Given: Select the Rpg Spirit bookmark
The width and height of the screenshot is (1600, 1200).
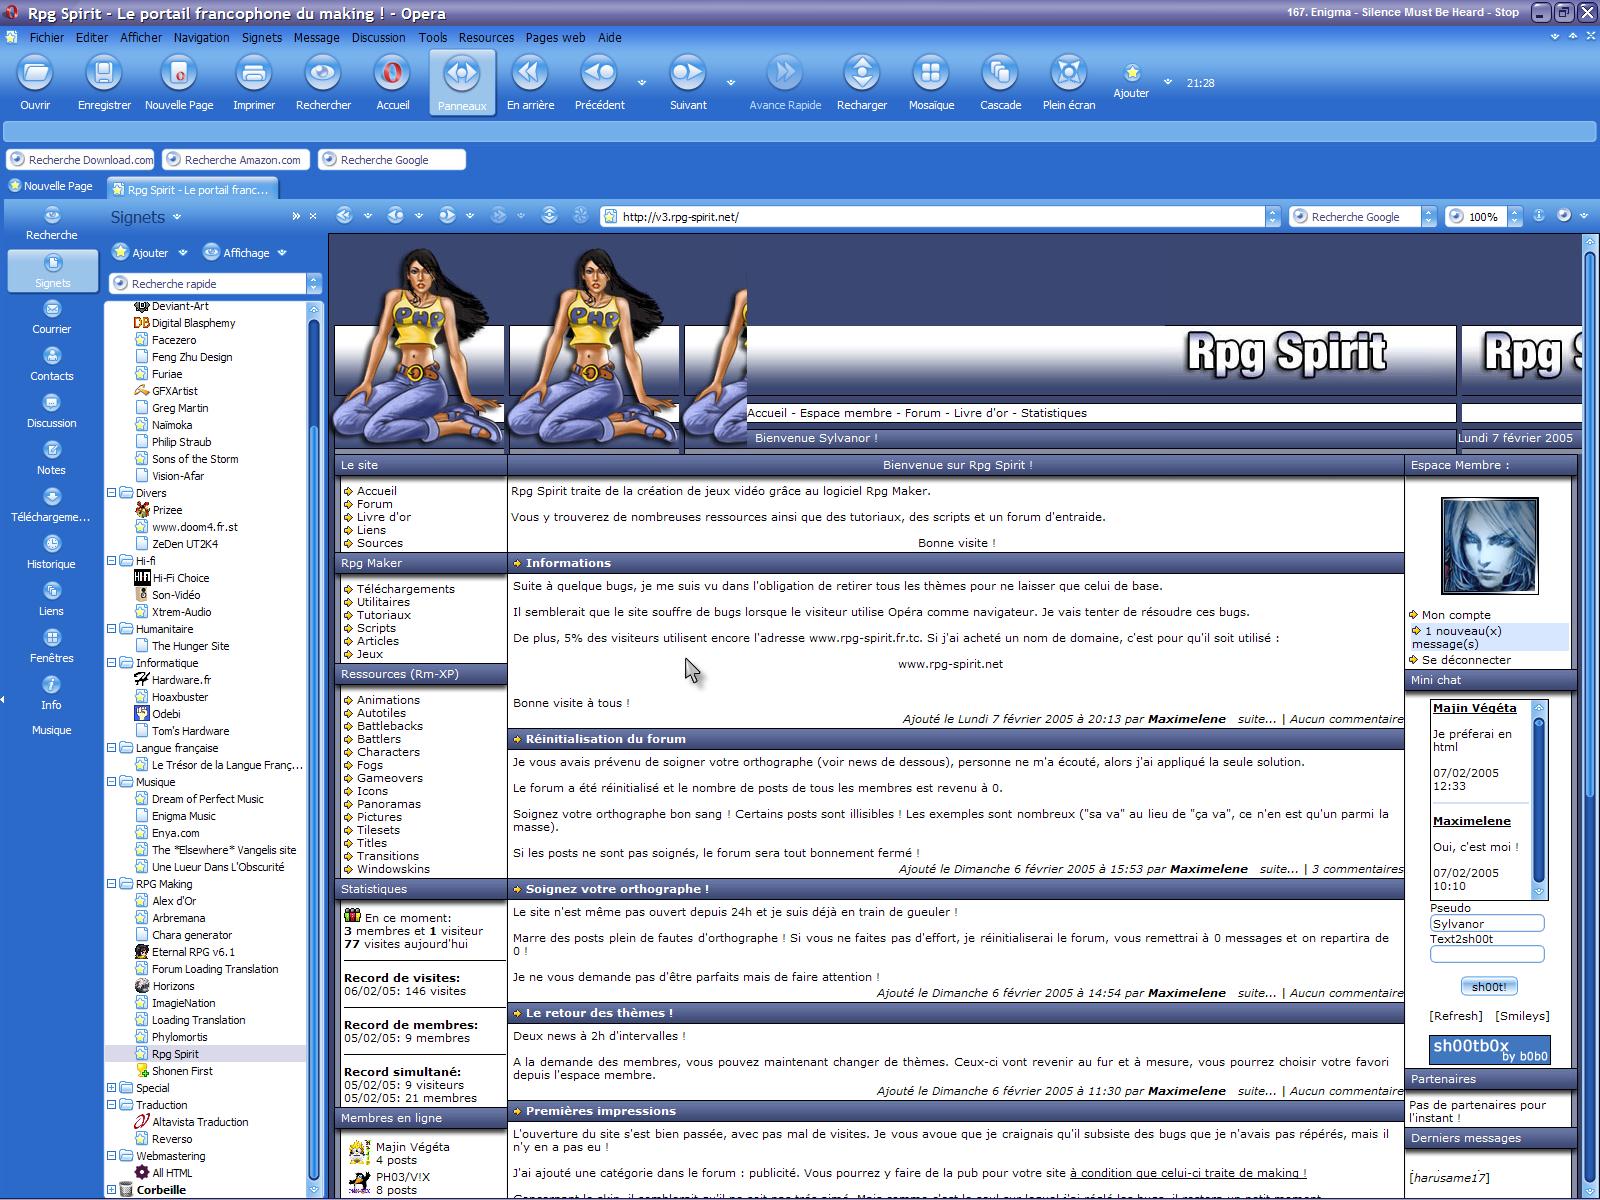Looking at the screenshot, I should pos(175,1054).
